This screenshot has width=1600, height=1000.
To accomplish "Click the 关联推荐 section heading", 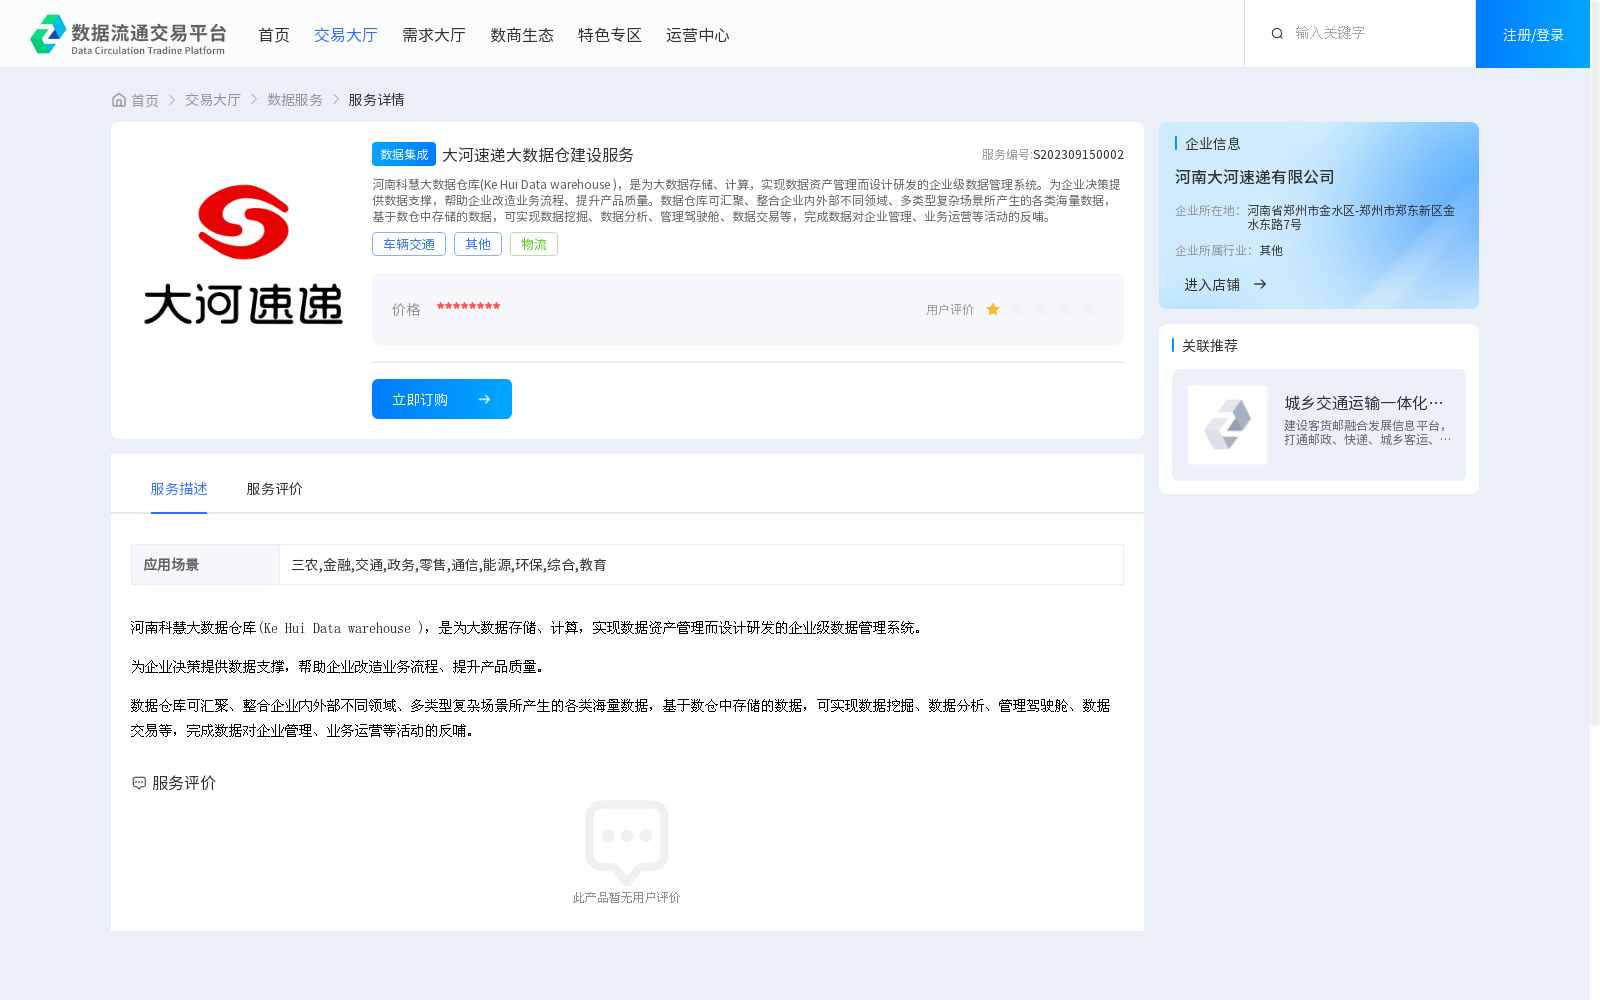I will 1210,346.
